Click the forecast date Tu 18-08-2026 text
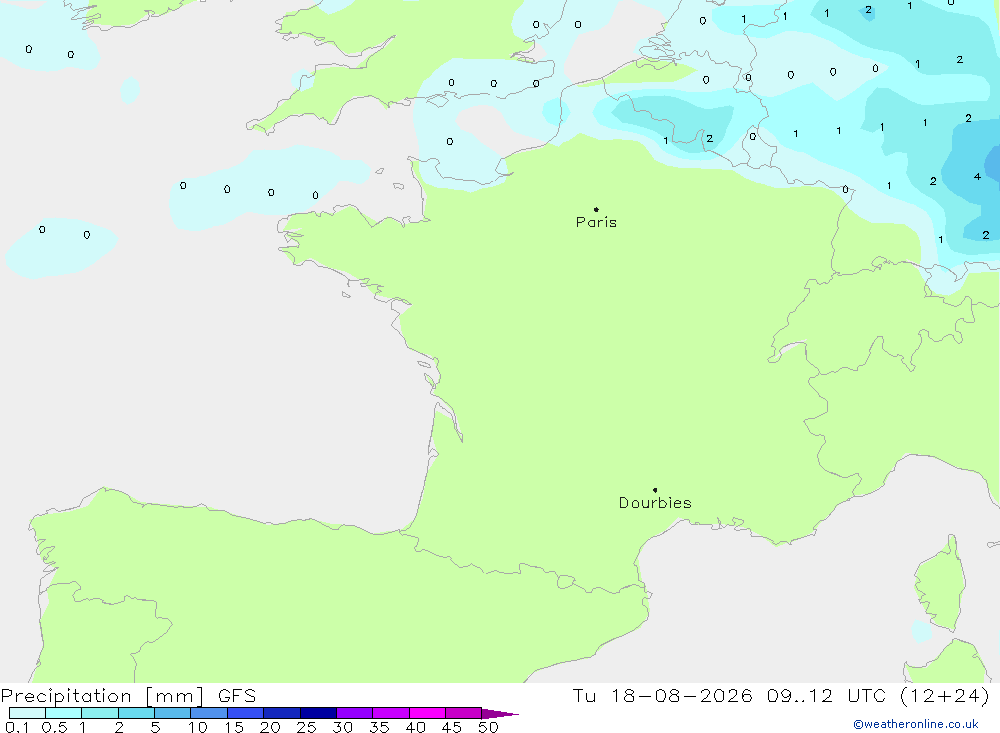Image resolution: width=1000 pixels, height=733 pixels. (662, 695)
